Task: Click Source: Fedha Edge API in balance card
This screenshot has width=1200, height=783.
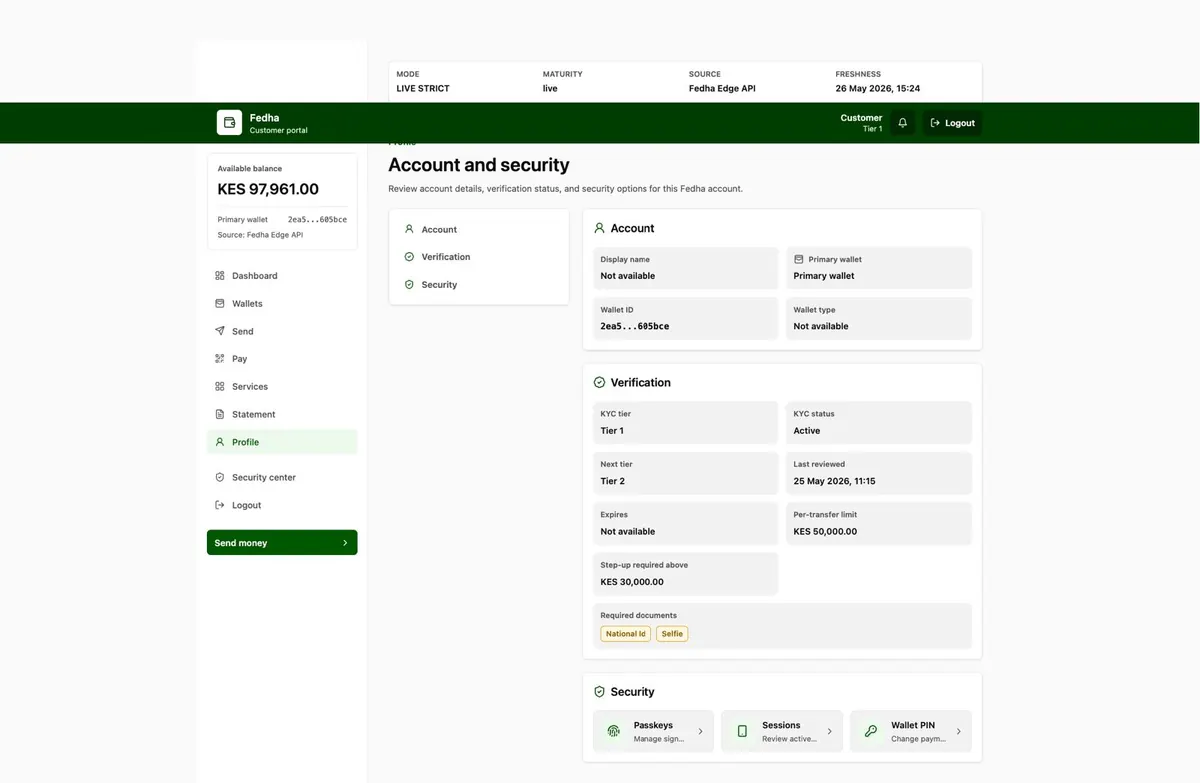Action: click(260, 235)
